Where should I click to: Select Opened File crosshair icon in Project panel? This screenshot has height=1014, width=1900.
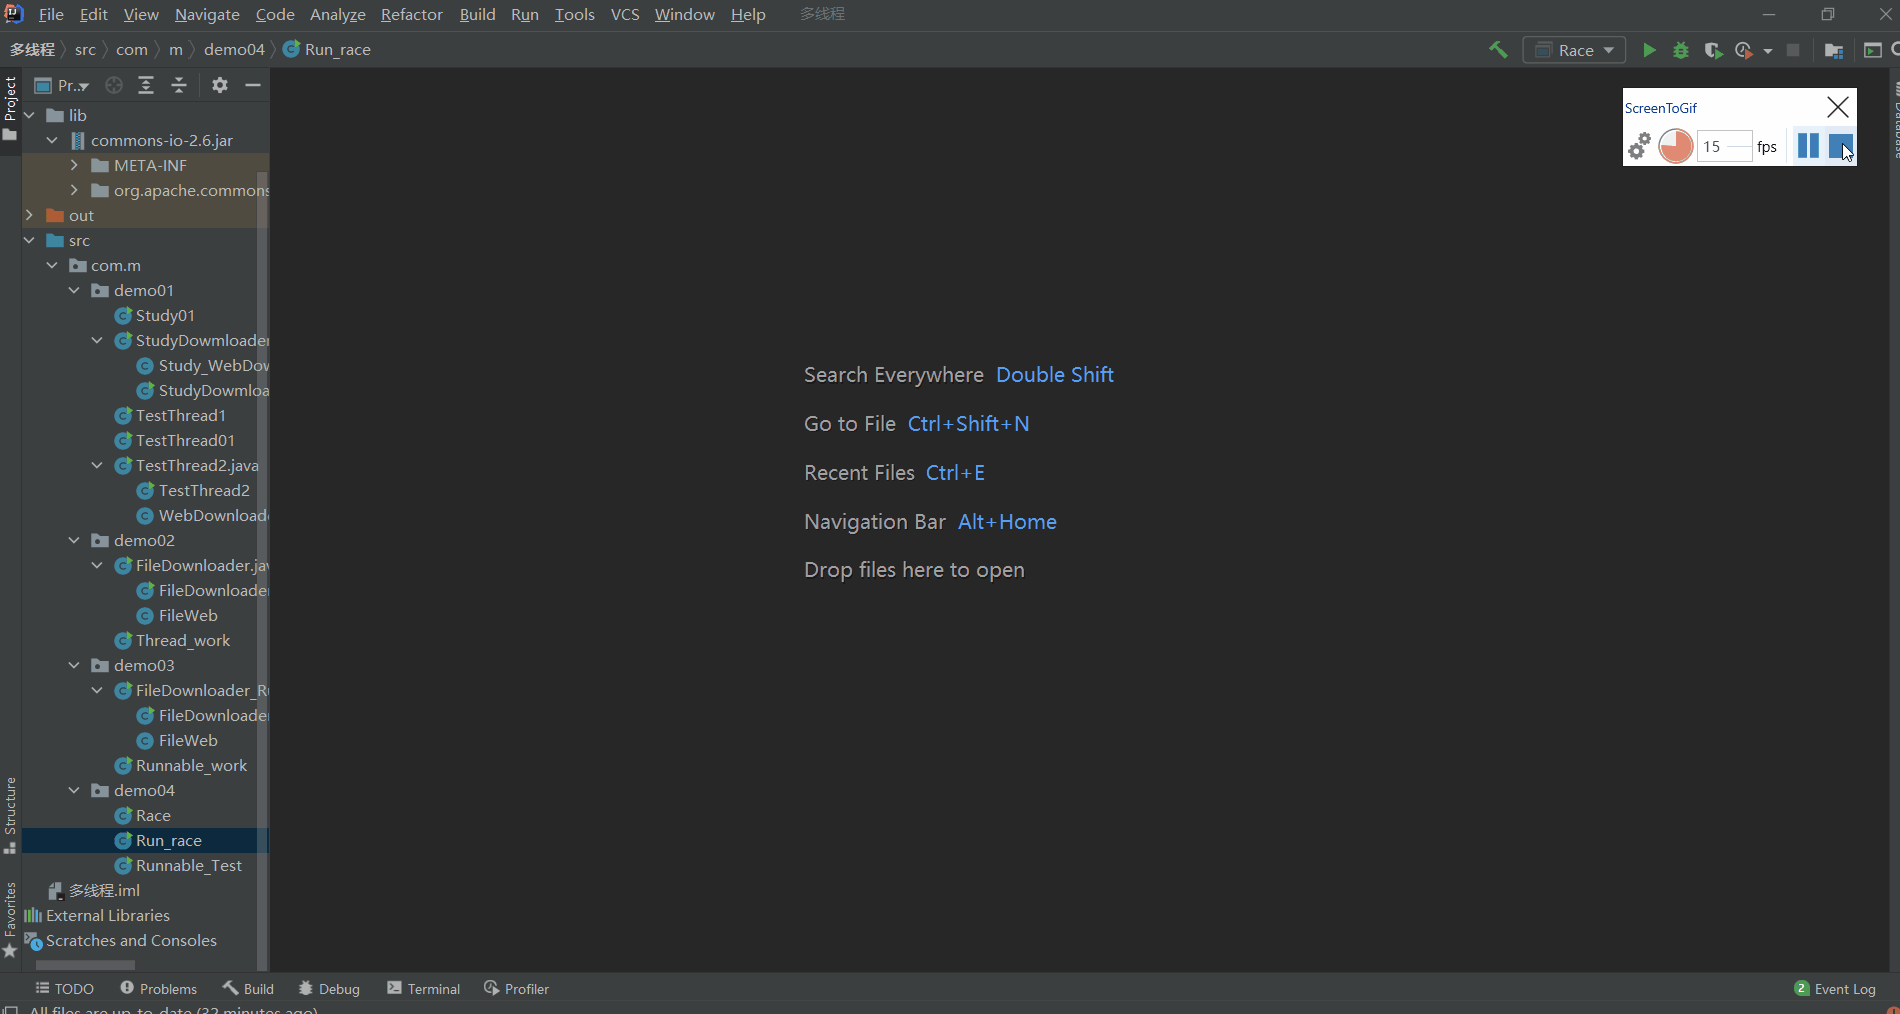[x=114, y=85]
